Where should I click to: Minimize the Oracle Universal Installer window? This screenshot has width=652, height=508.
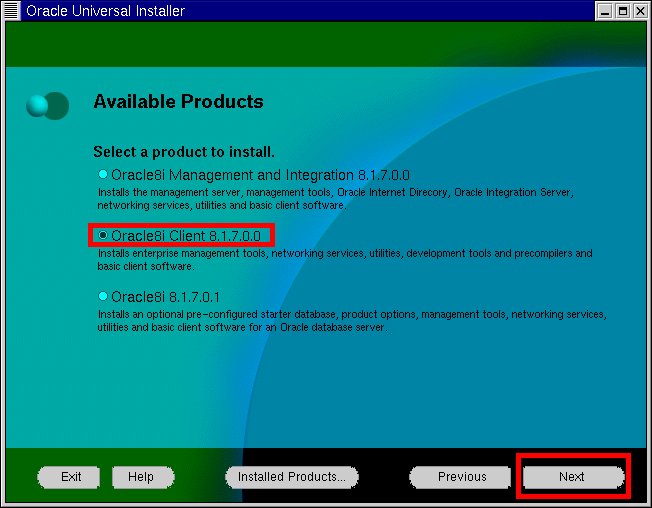605,11
